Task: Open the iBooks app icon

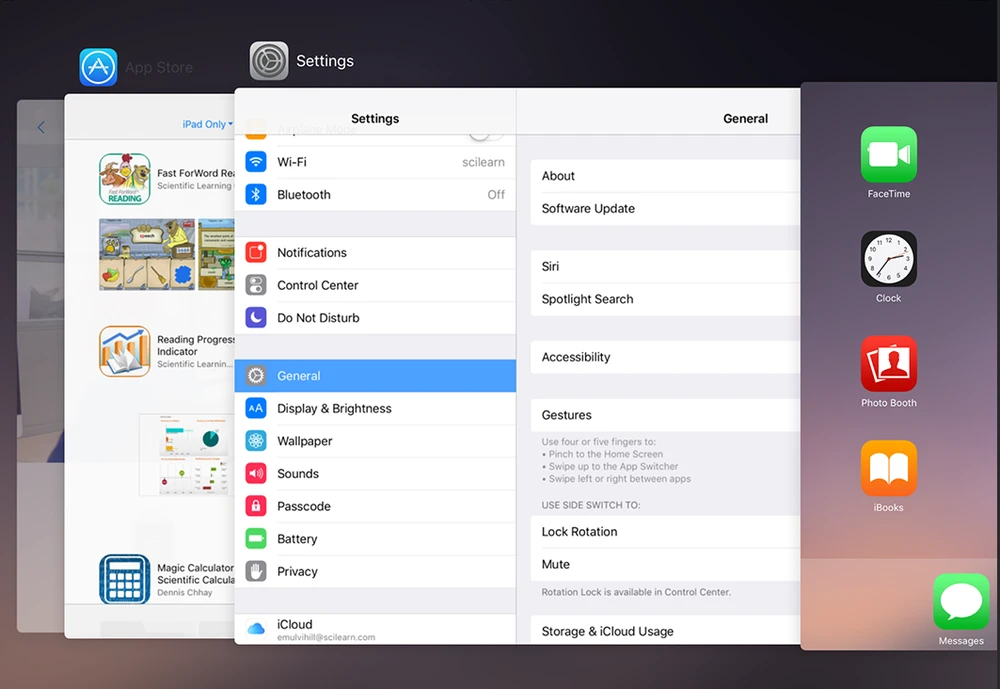Action: (x=888, y=468)
